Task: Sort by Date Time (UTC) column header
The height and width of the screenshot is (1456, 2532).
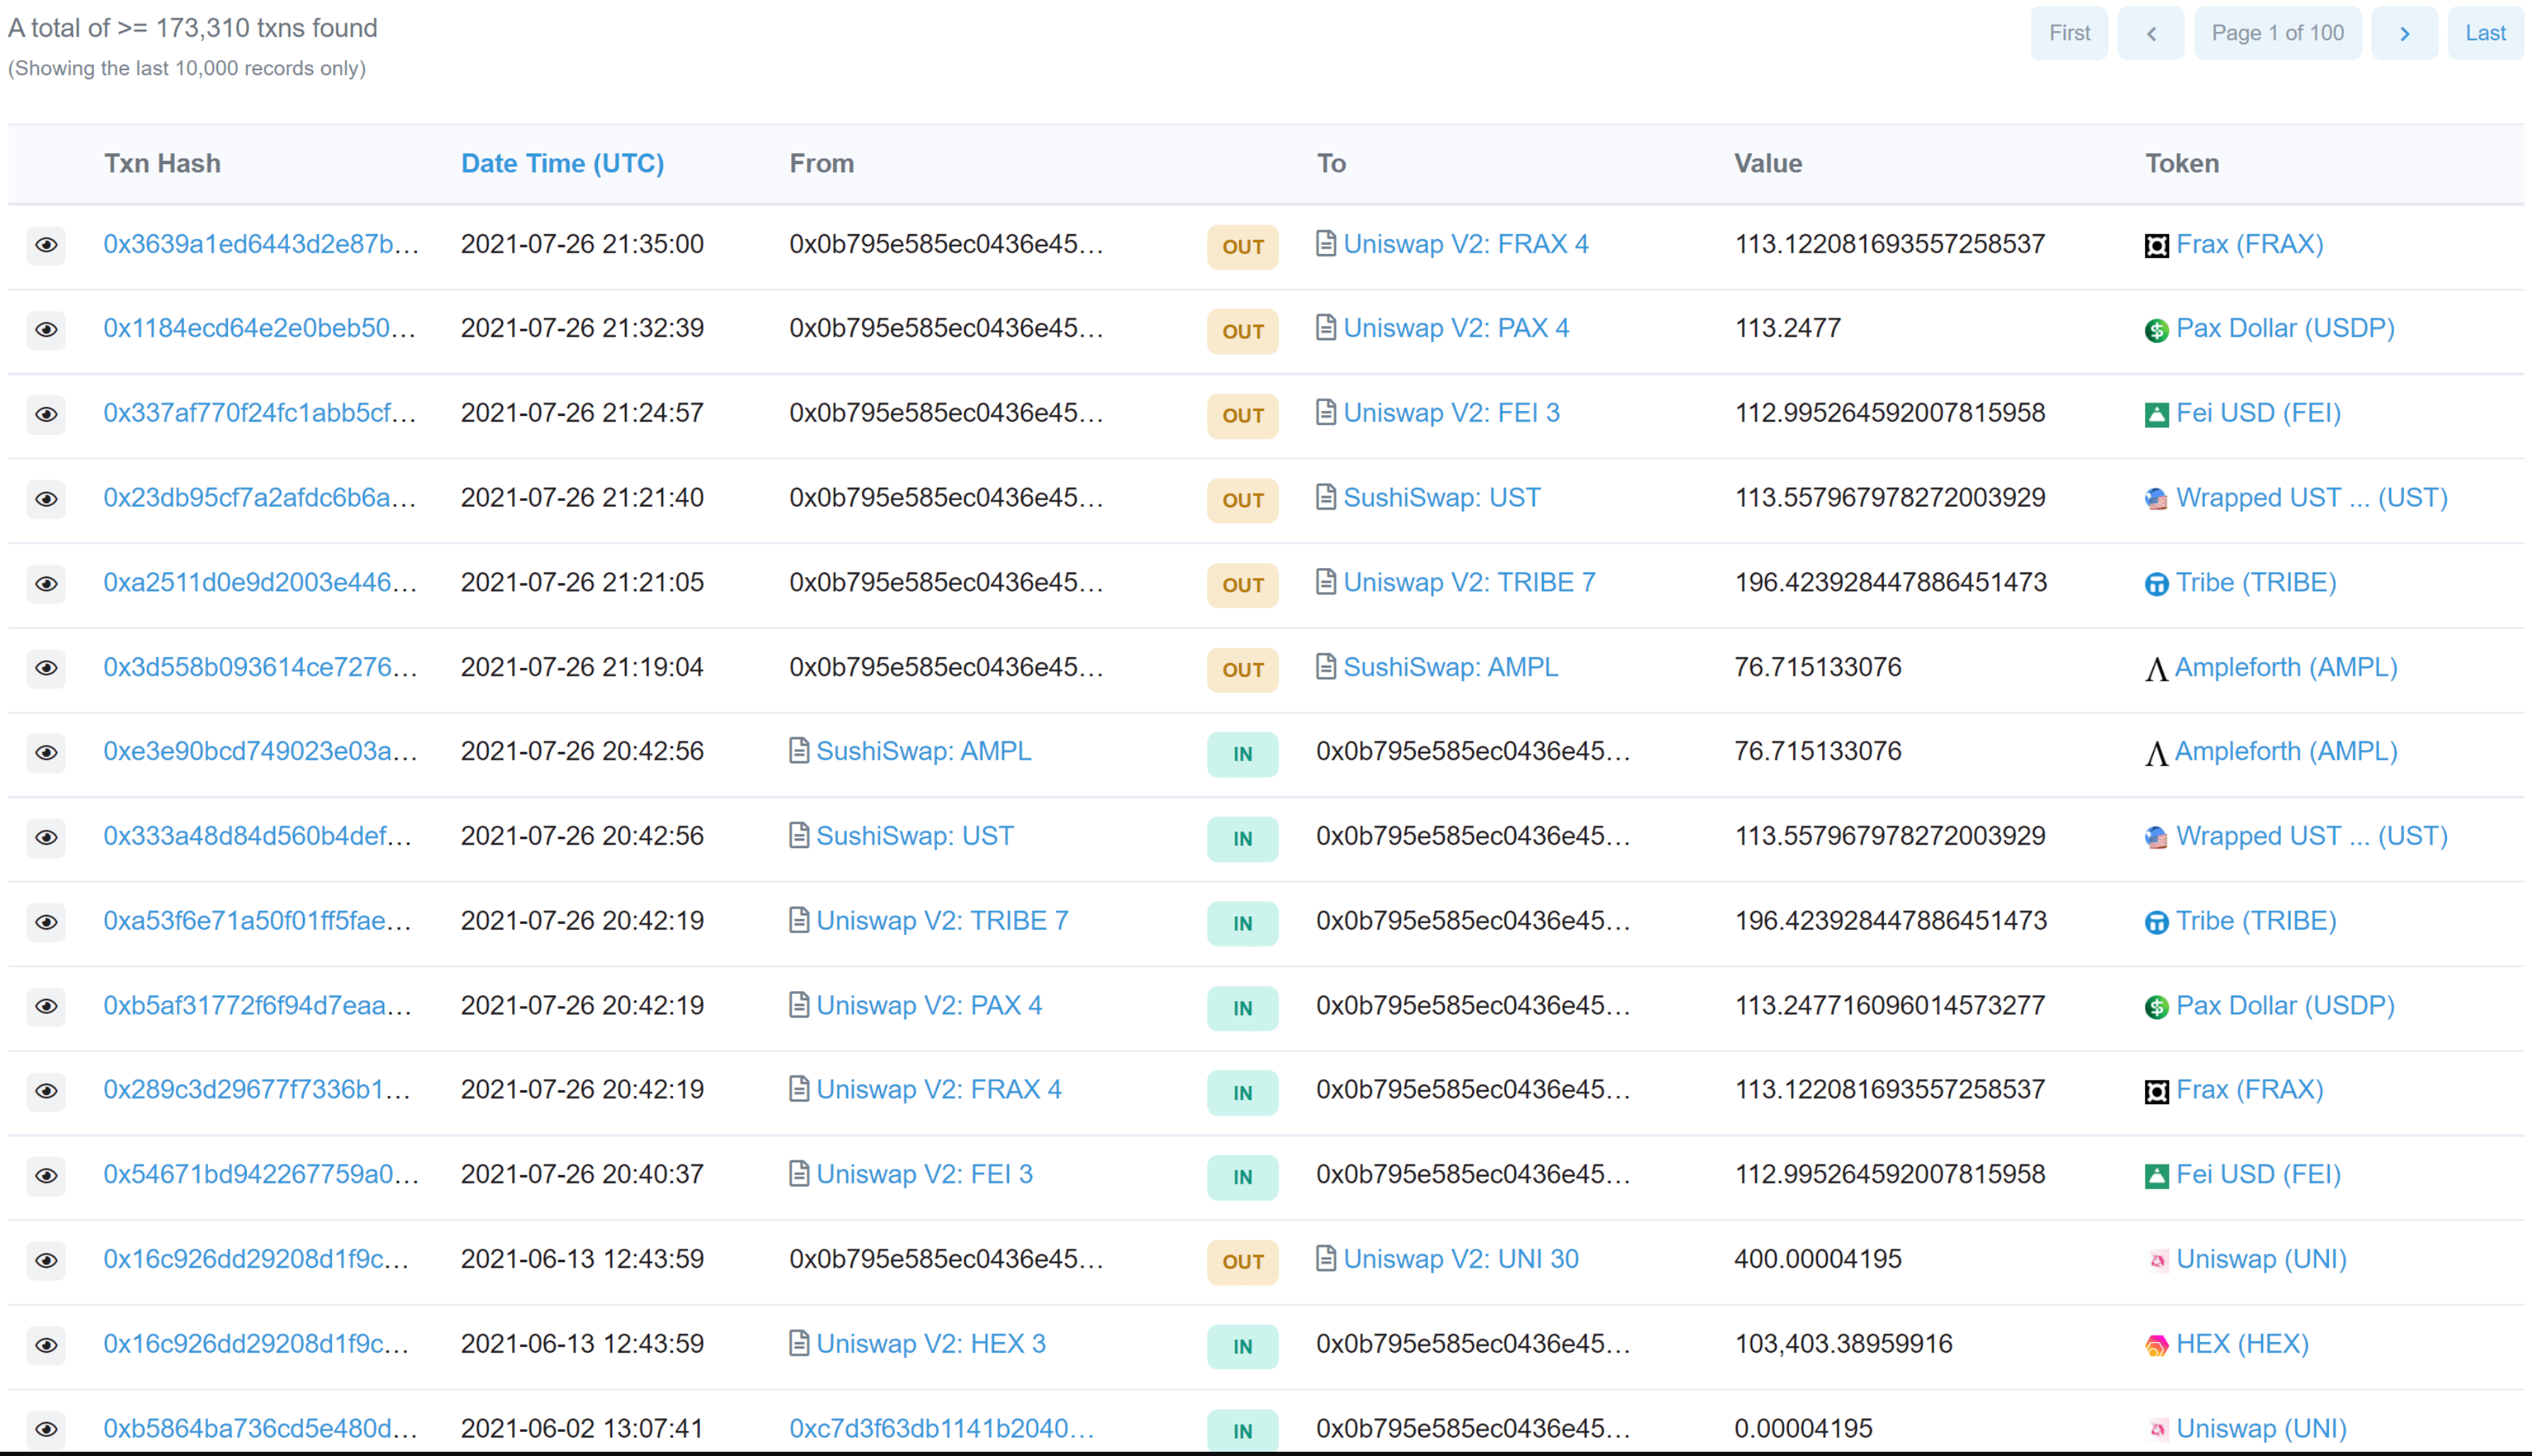Action: point(562,163)
